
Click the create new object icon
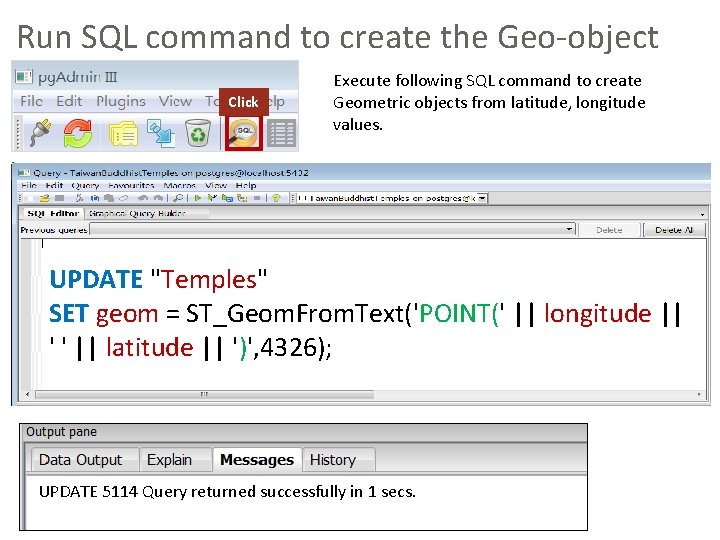click(x=161, y=134)
